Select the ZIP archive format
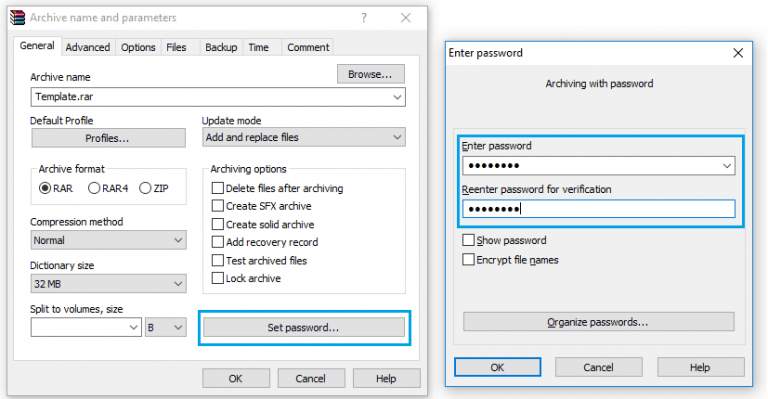 coord(154,188)
